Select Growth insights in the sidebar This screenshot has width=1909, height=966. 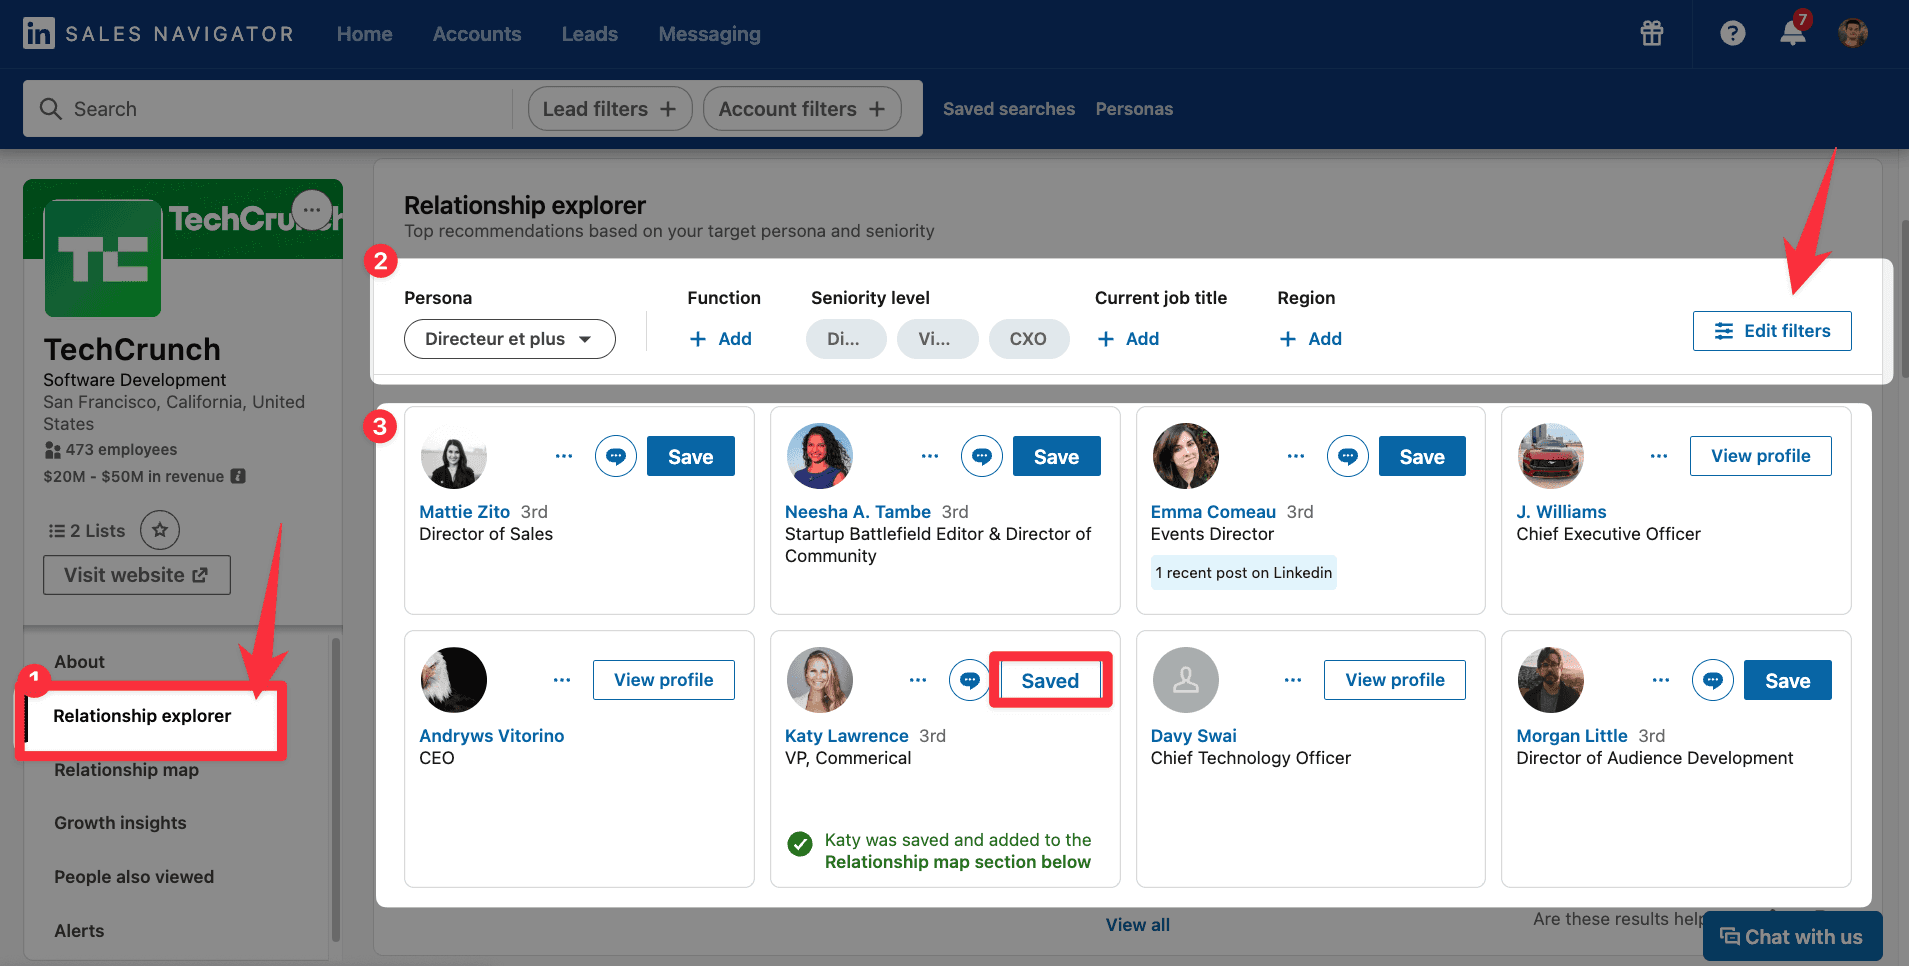point(120,823)
